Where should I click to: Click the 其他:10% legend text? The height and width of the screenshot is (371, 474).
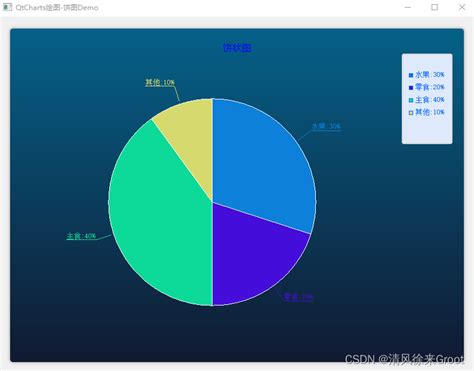click(430, 112)
